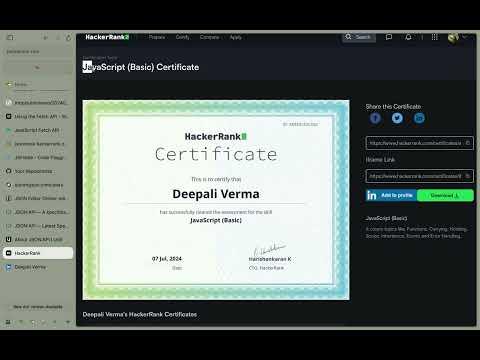The image size is (480, 360).
Task: Copy the certificate URL with copy icon
Action: [468, 143]
